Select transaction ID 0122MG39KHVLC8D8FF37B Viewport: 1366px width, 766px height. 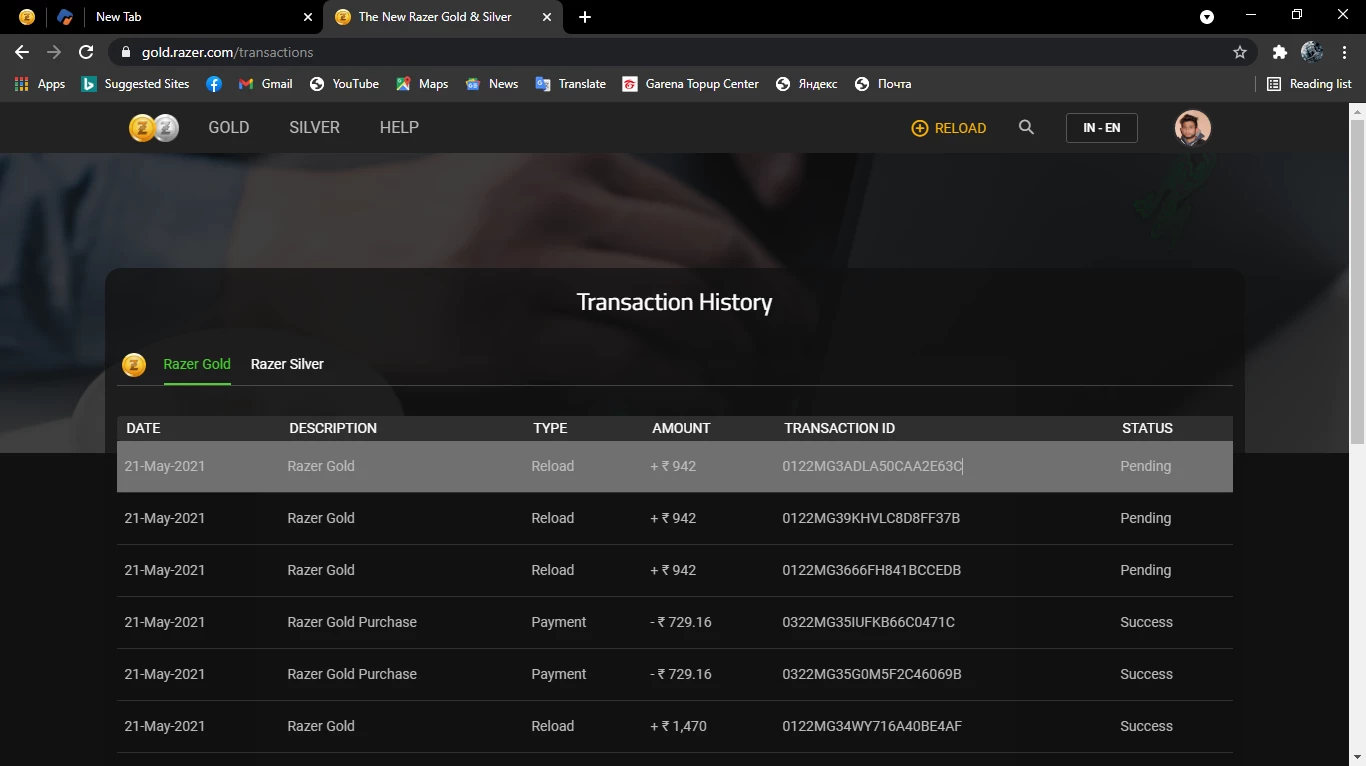tap(871, 518)
